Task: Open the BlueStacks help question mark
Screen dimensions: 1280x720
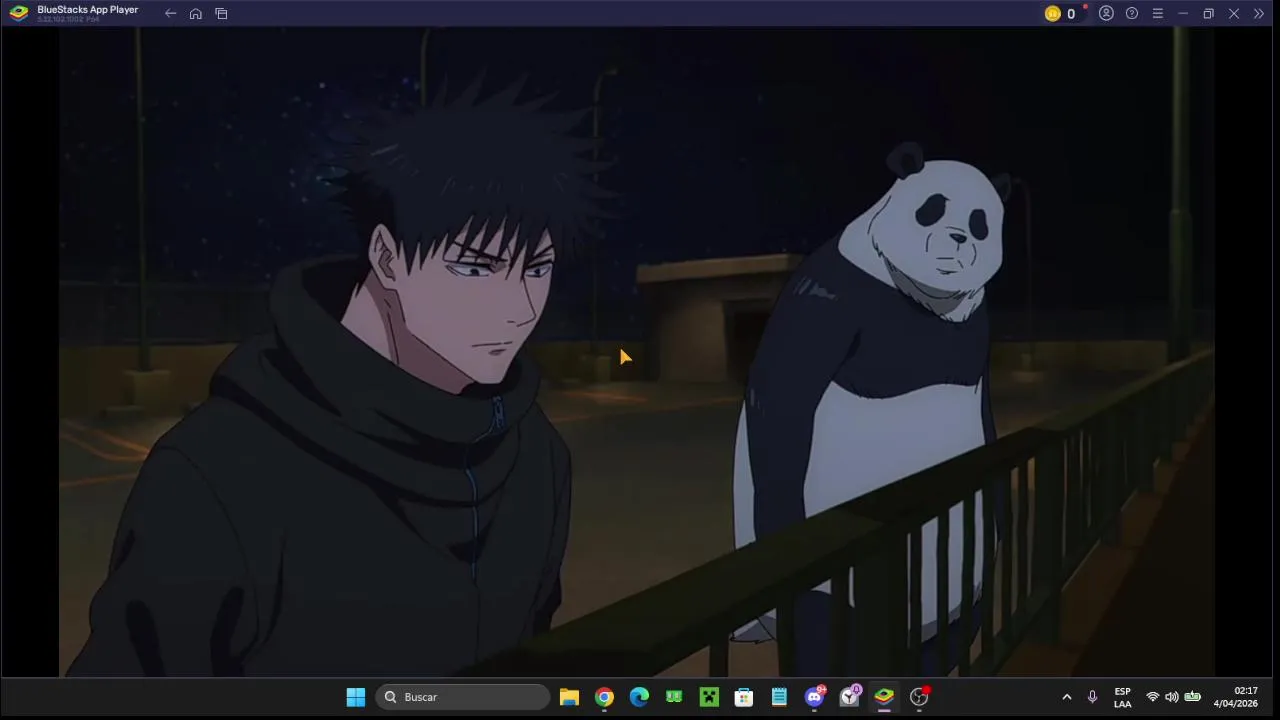Action: (1132, 14)
